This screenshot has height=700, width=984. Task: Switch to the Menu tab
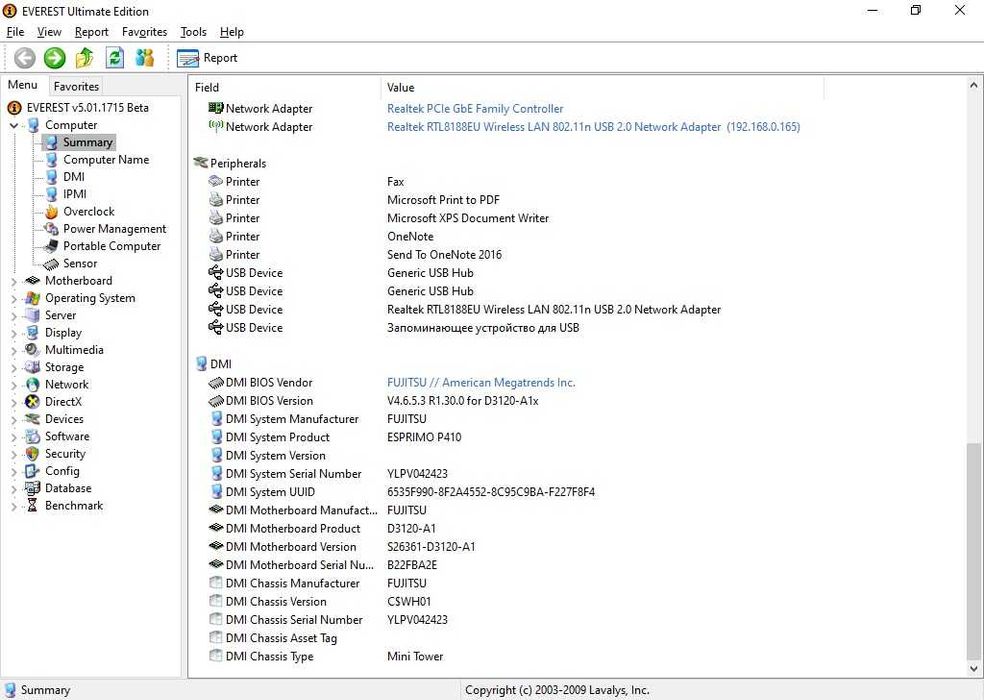(x=23, y=85)
